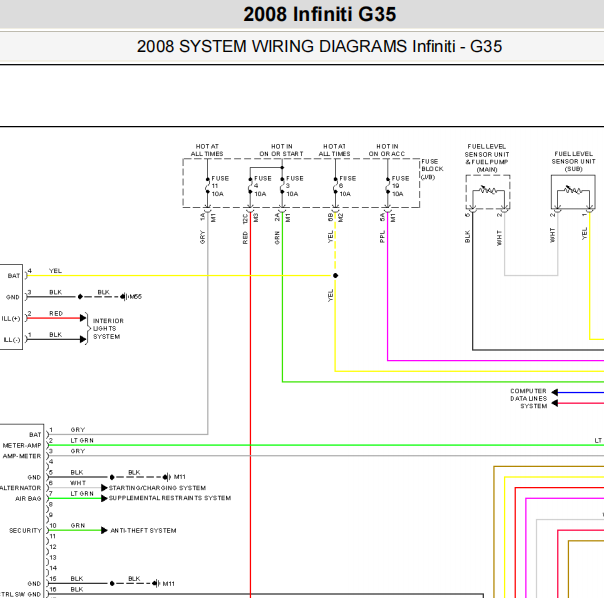Click the 'FUSE 19 10A' label
The height and width of the screenshot is (598, 604).
point(400,186)
